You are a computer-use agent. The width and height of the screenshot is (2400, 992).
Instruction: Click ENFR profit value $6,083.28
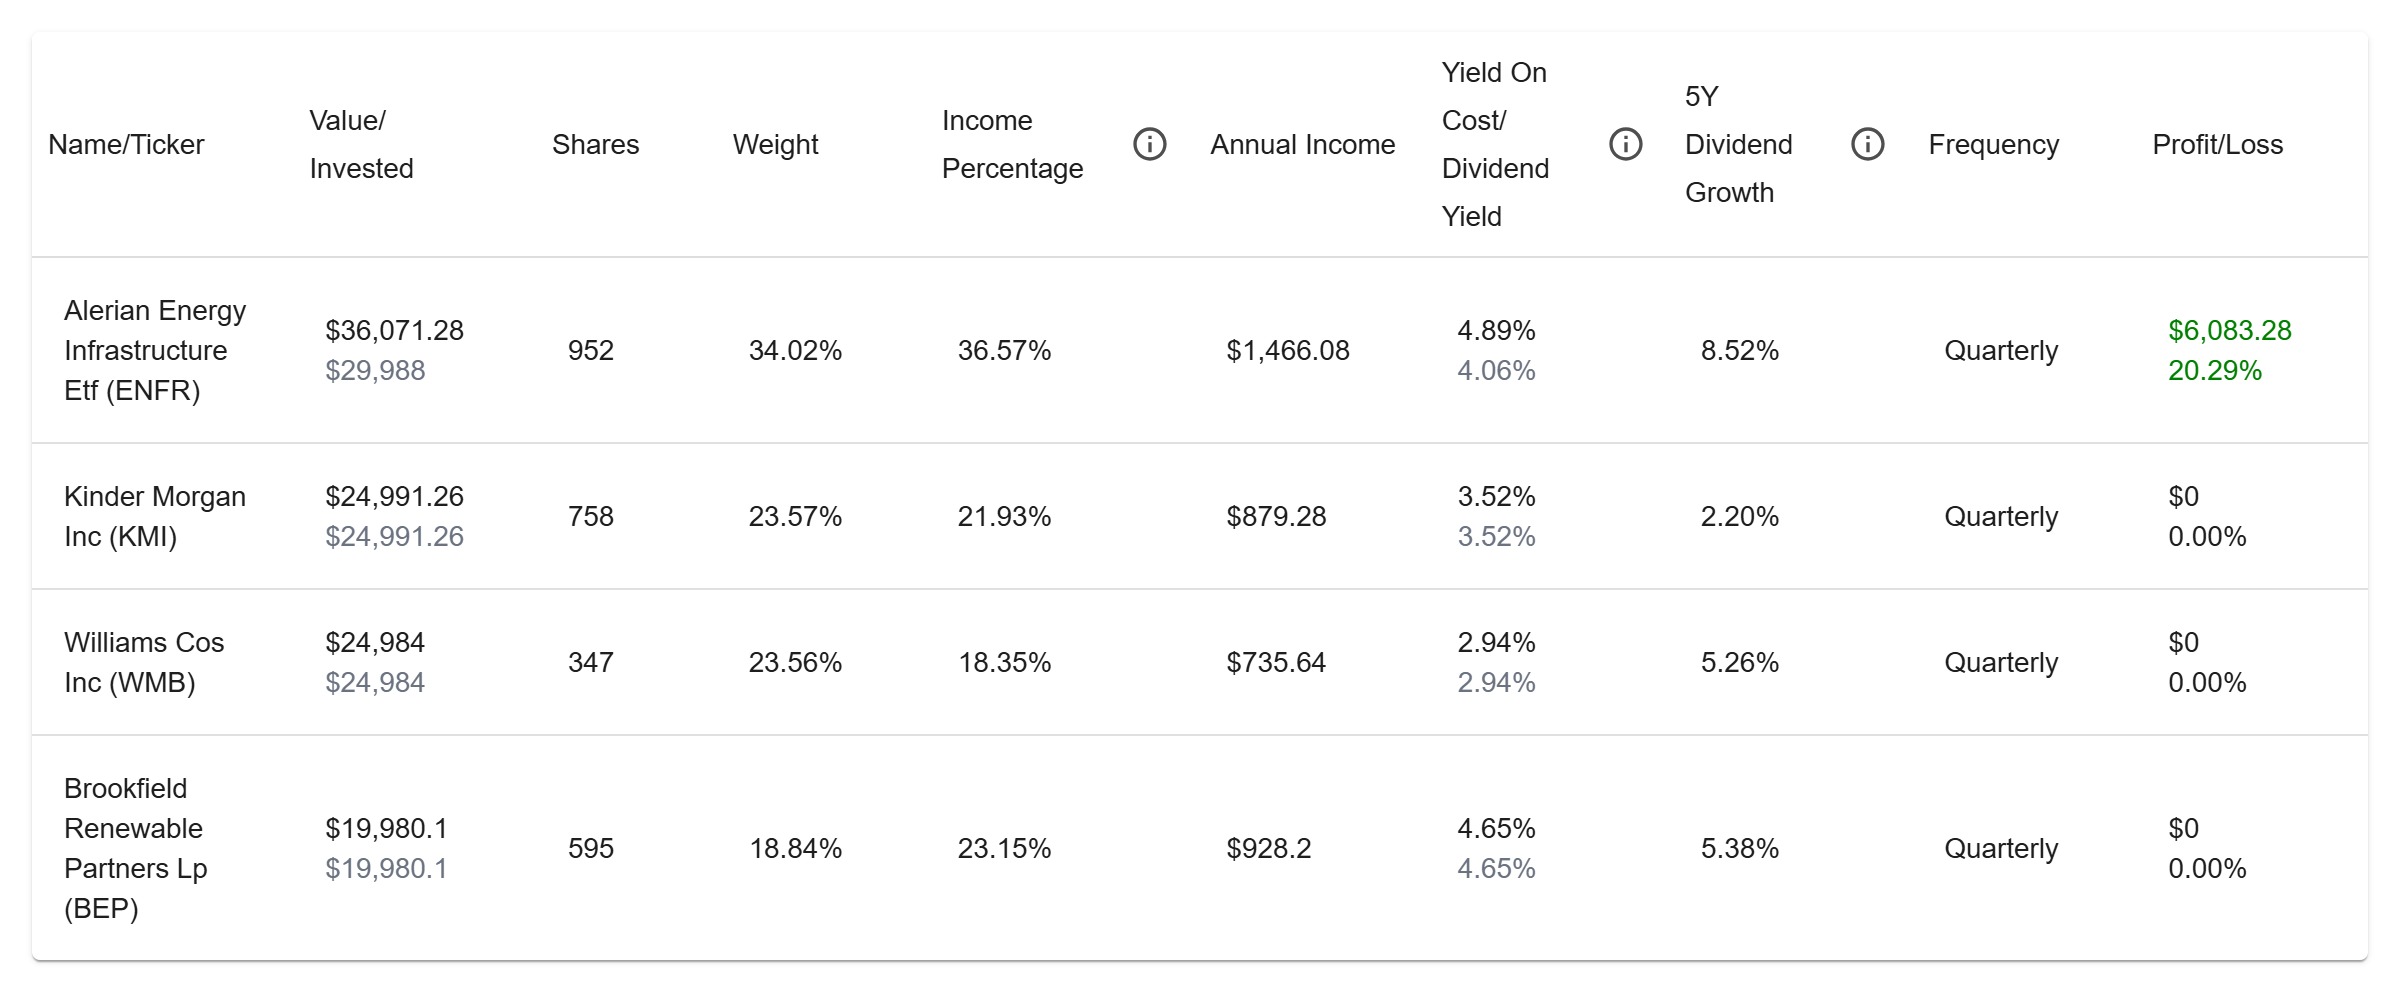tap(2229, 331)
